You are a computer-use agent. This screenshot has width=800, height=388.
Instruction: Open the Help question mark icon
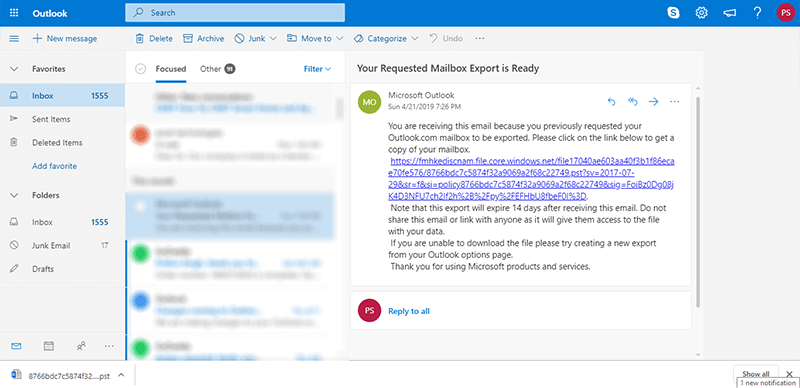[758, 13]
